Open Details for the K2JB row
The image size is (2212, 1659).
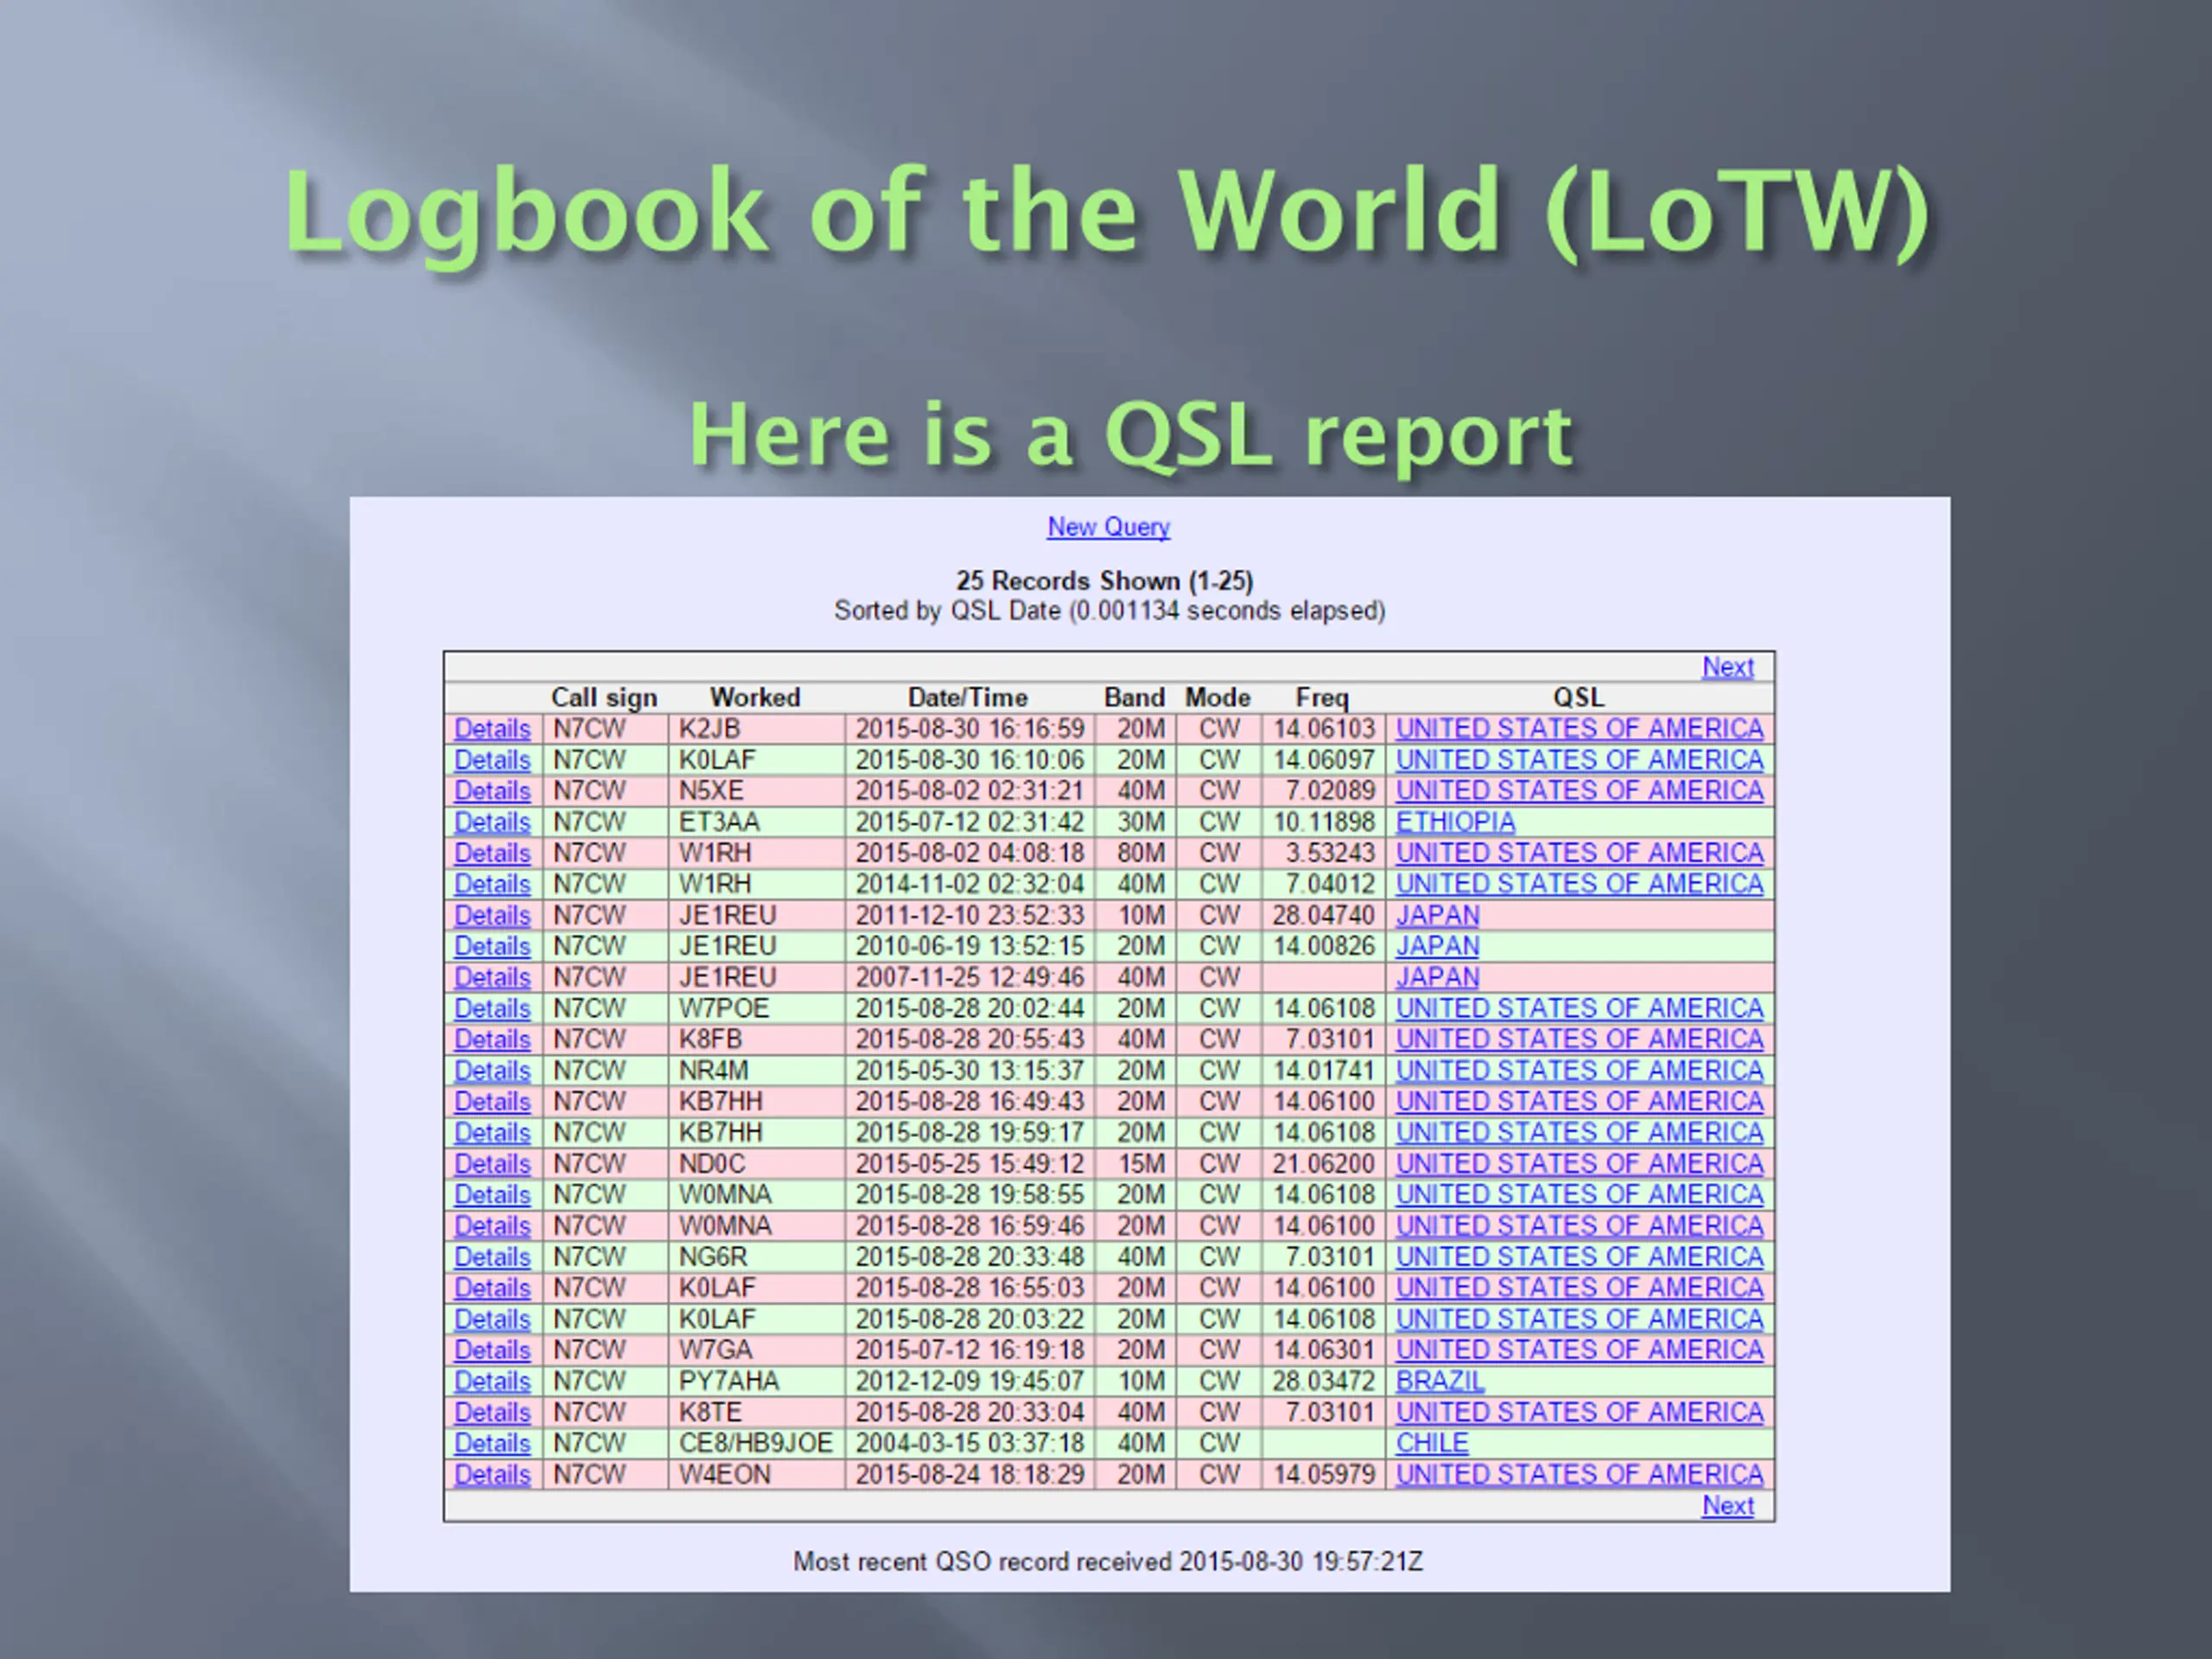point(492,729)
